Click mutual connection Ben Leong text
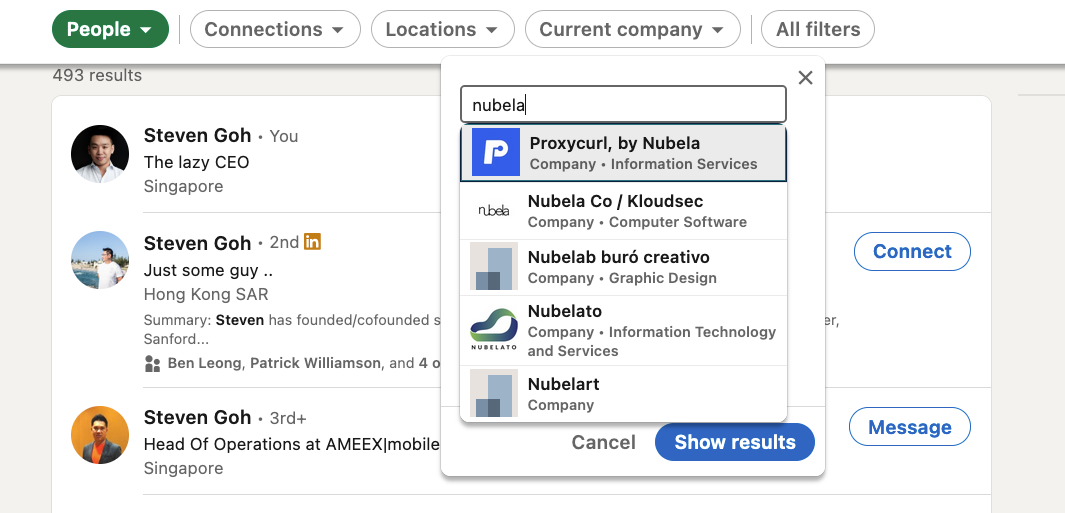 pyautogui.click(x=204, y=364)
